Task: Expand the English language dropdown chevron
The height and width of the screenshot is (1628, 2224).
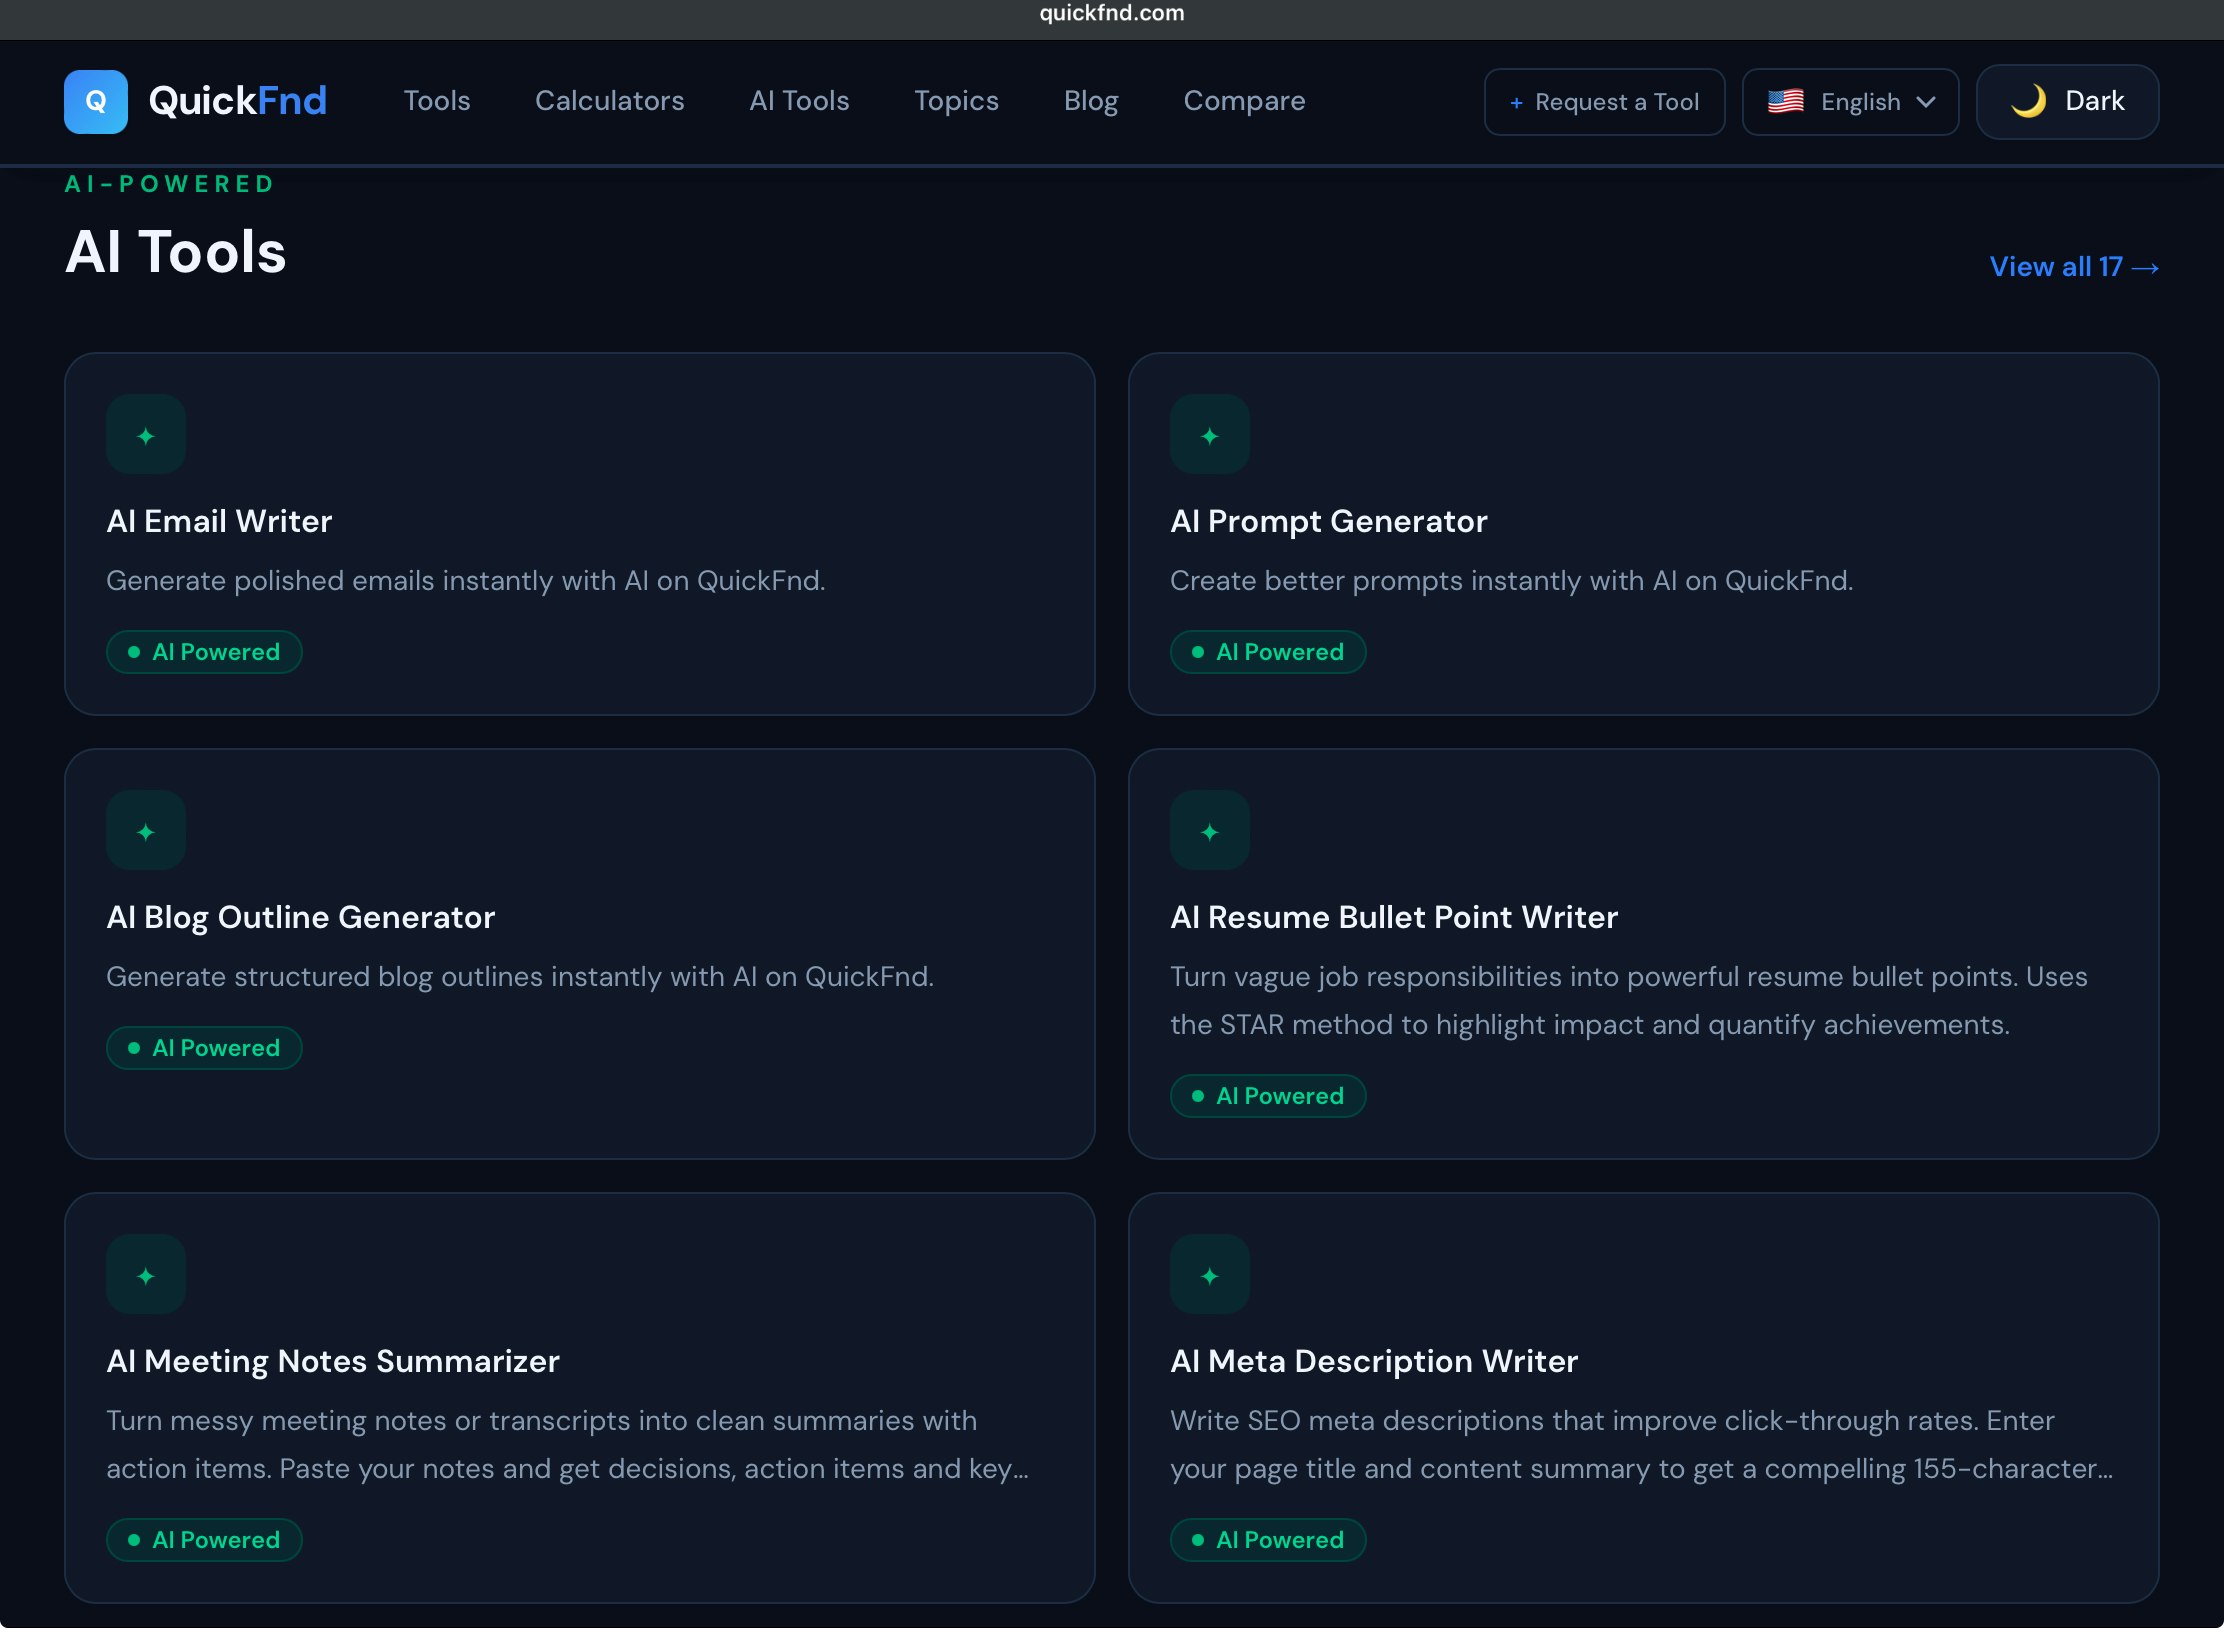Action: pos(1926,102)
